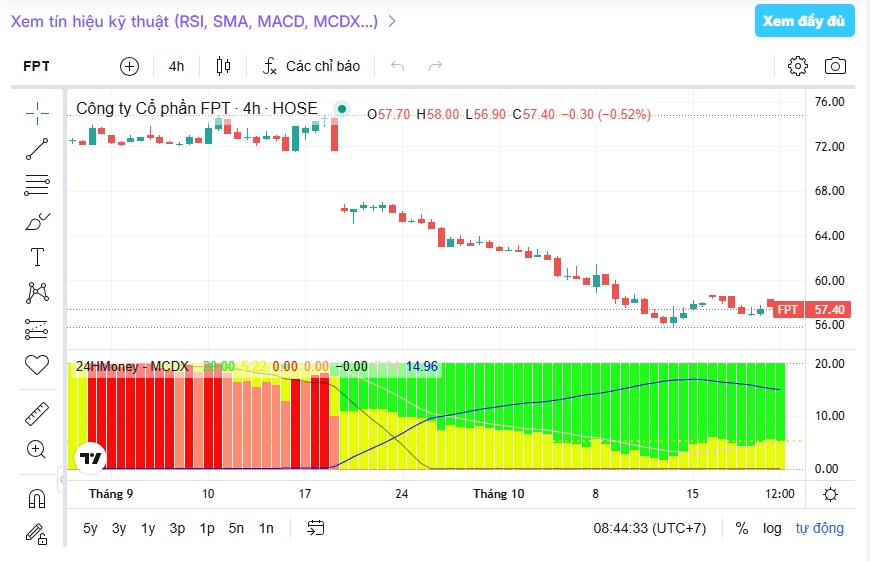This screenshot has width=870, height=562.
Task: Open the candlestick chart type selector
Action: click(x=223, y=66)
